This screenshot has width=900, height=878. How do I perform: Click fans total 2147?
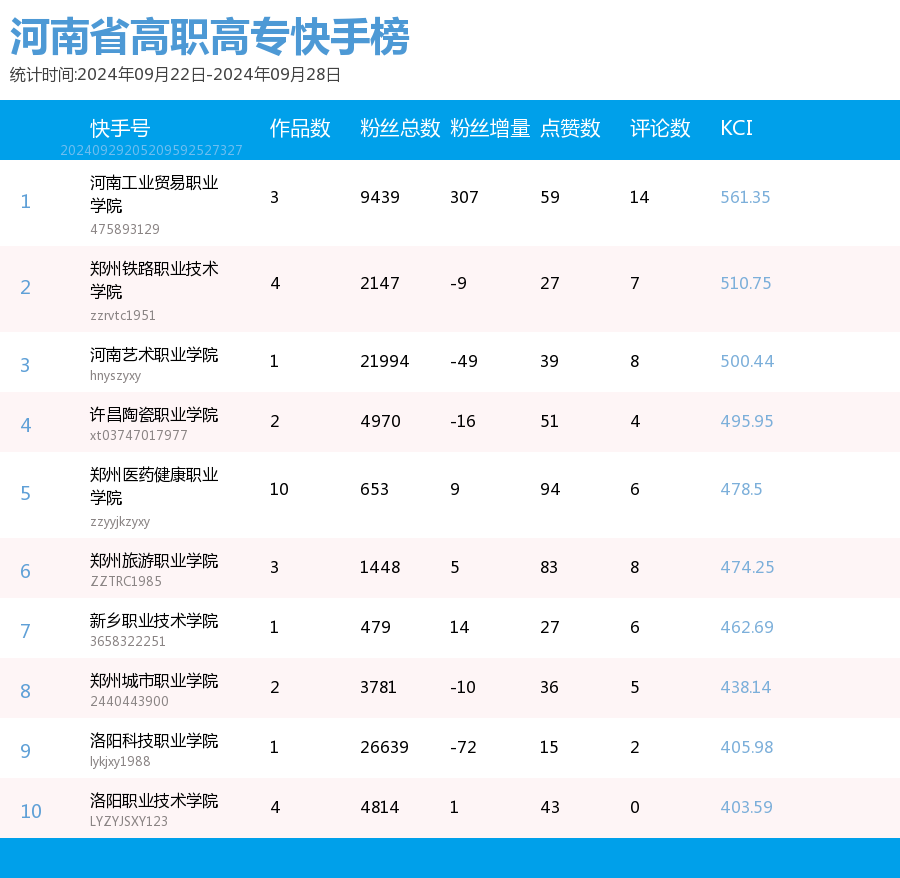point(380,283)
